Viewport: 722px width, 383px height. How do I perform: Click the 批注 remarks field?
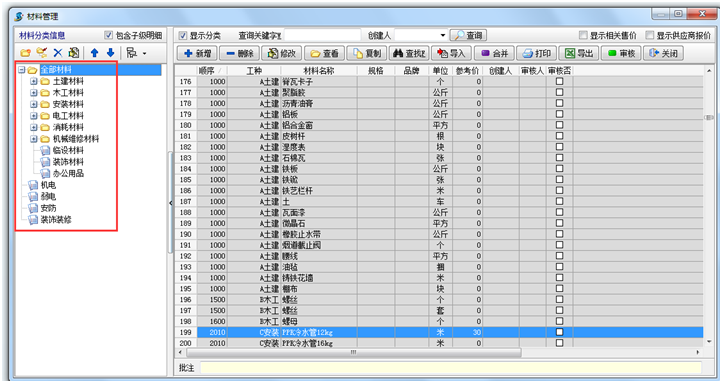point(450,367)
